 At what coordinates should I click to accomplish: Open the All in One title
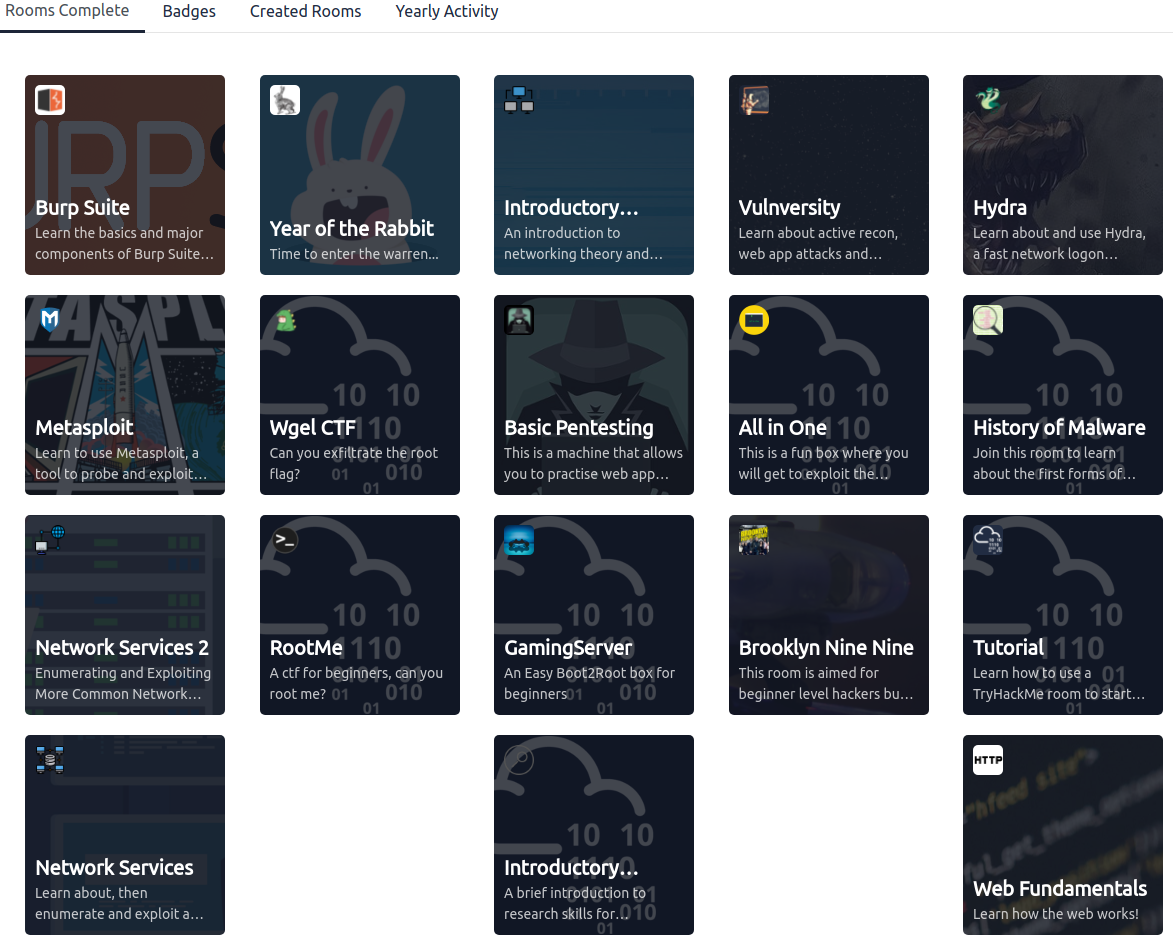click(x=782, y=427)
